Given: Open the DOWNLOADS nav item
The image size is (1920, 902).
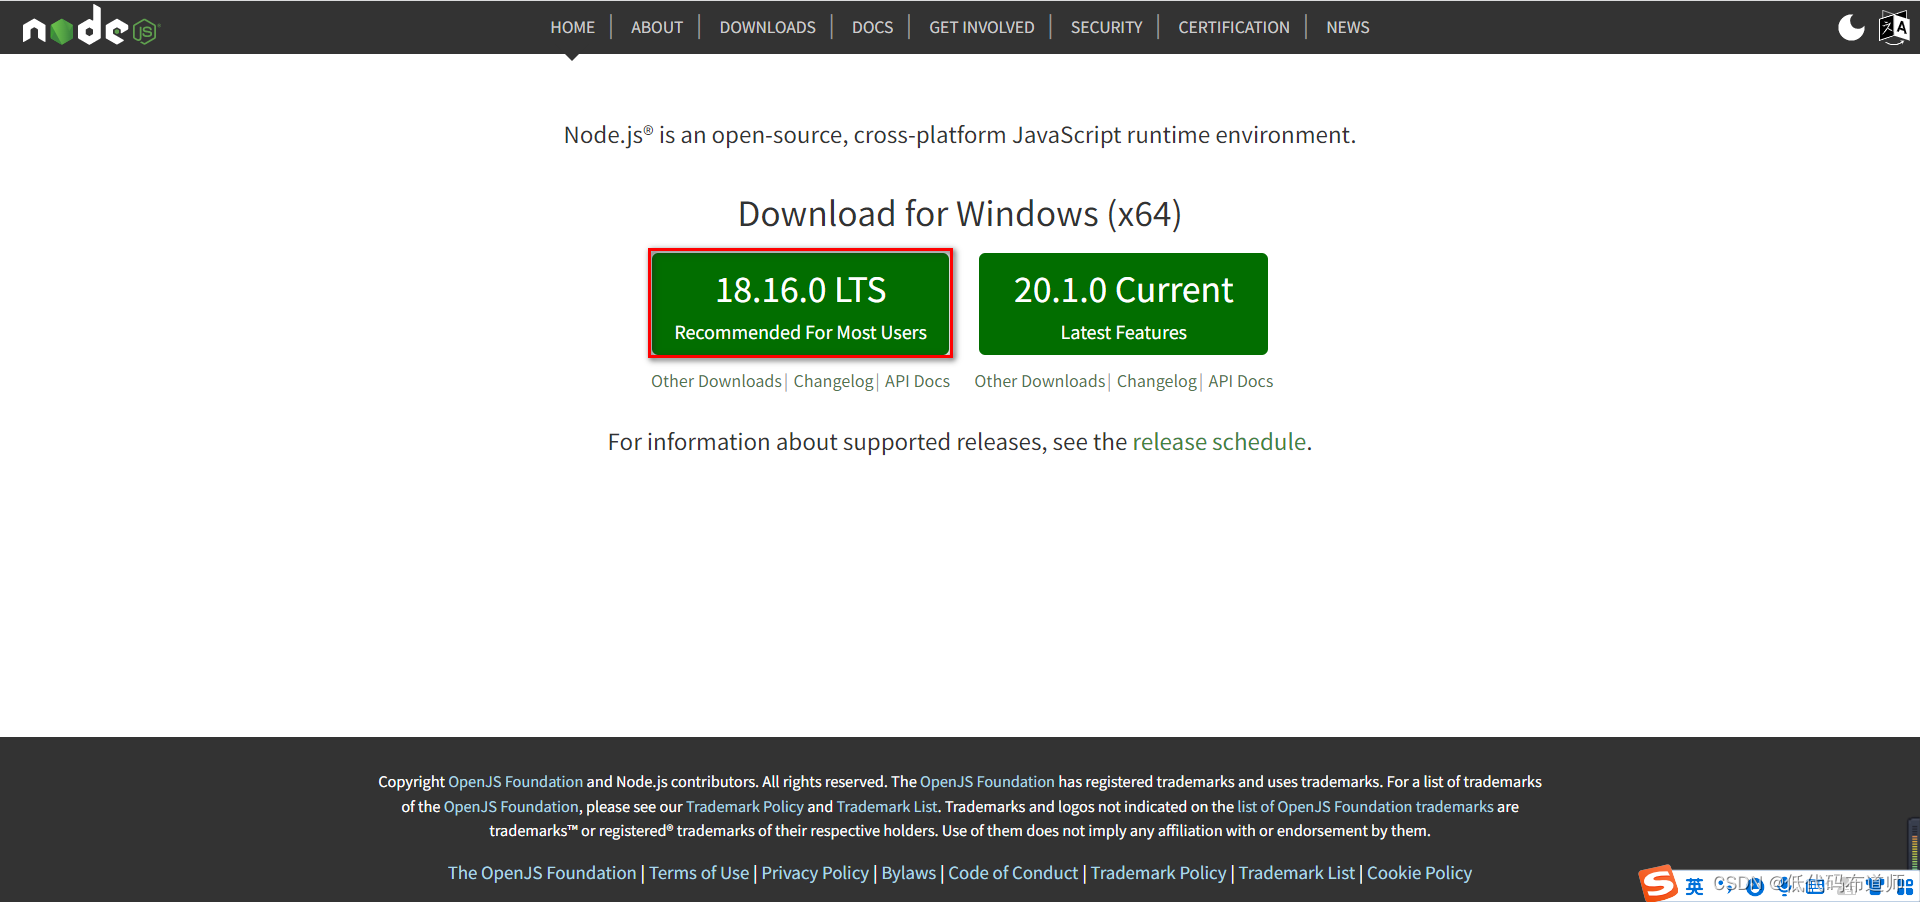Looking at the screenshot, I should [x=767, y=27].
